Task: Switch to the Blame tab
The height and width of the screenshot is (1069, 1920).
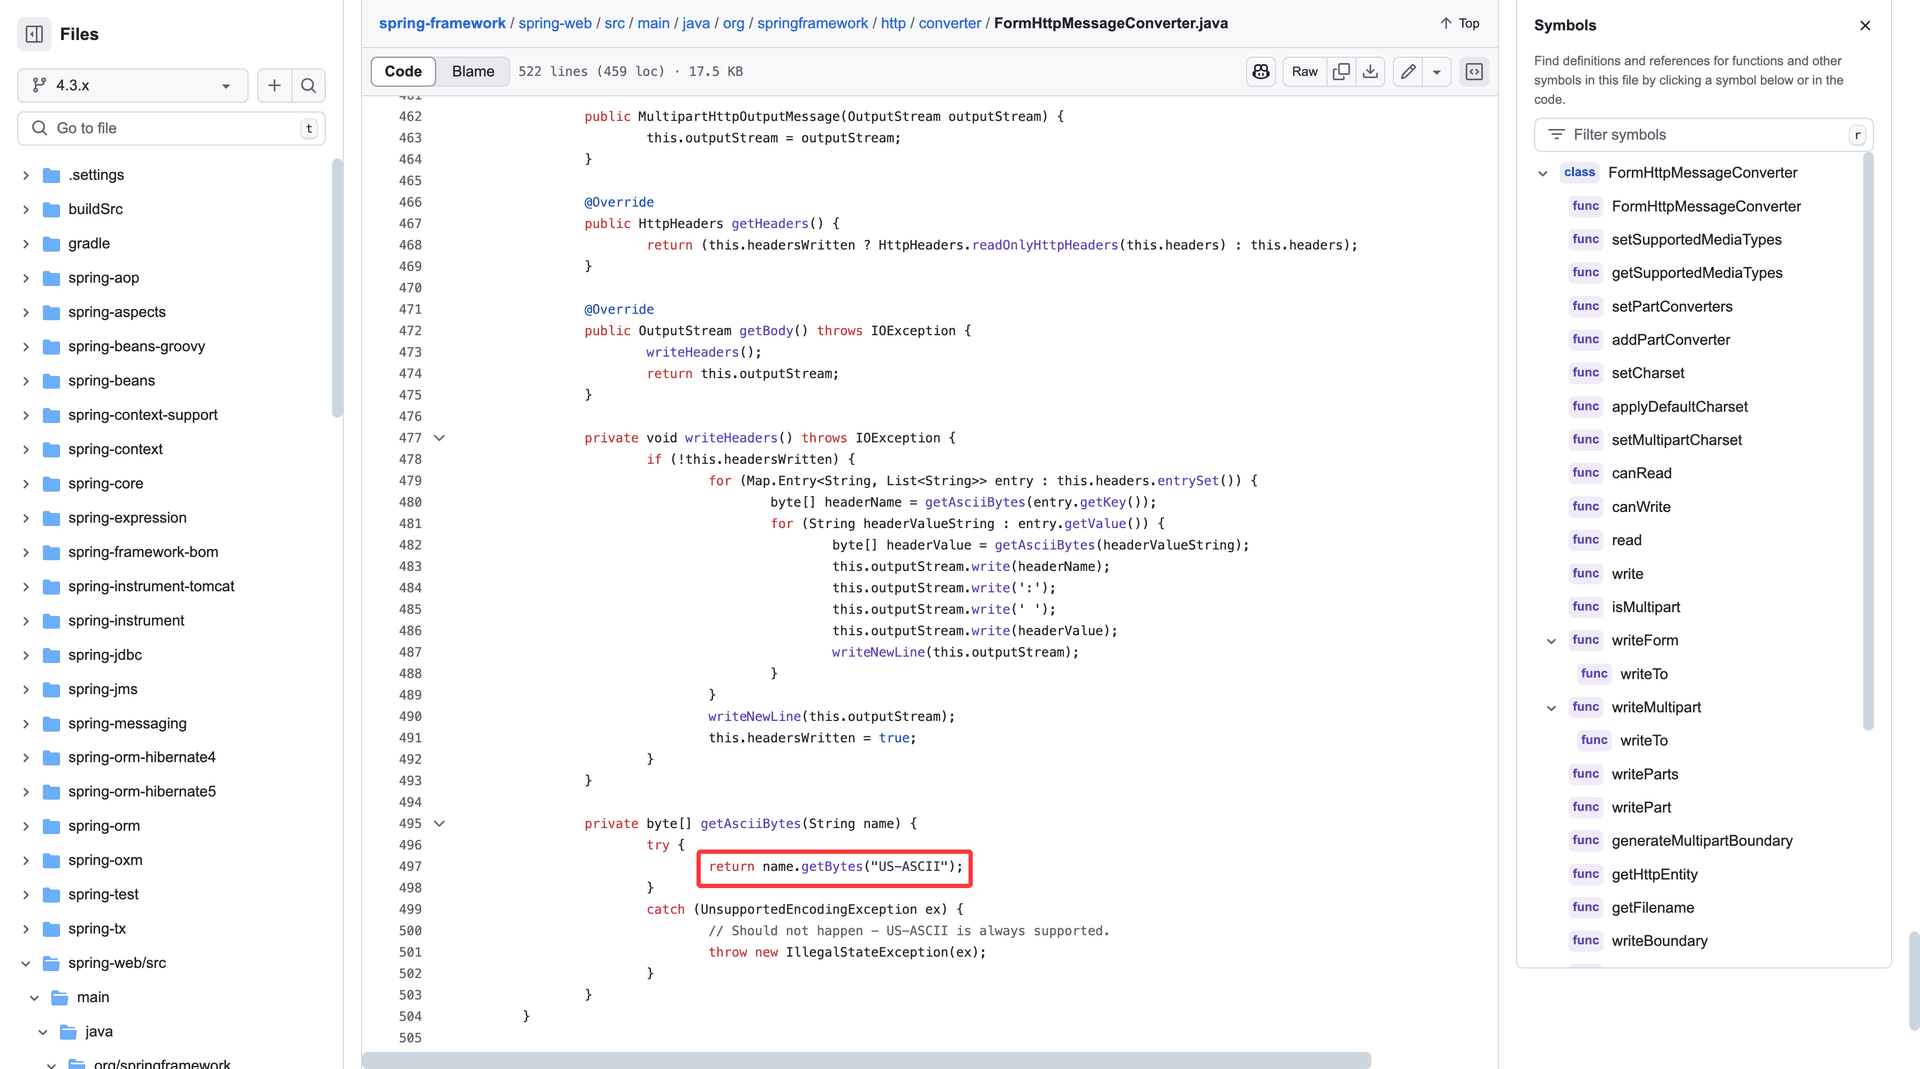Action: coord(473,71)
